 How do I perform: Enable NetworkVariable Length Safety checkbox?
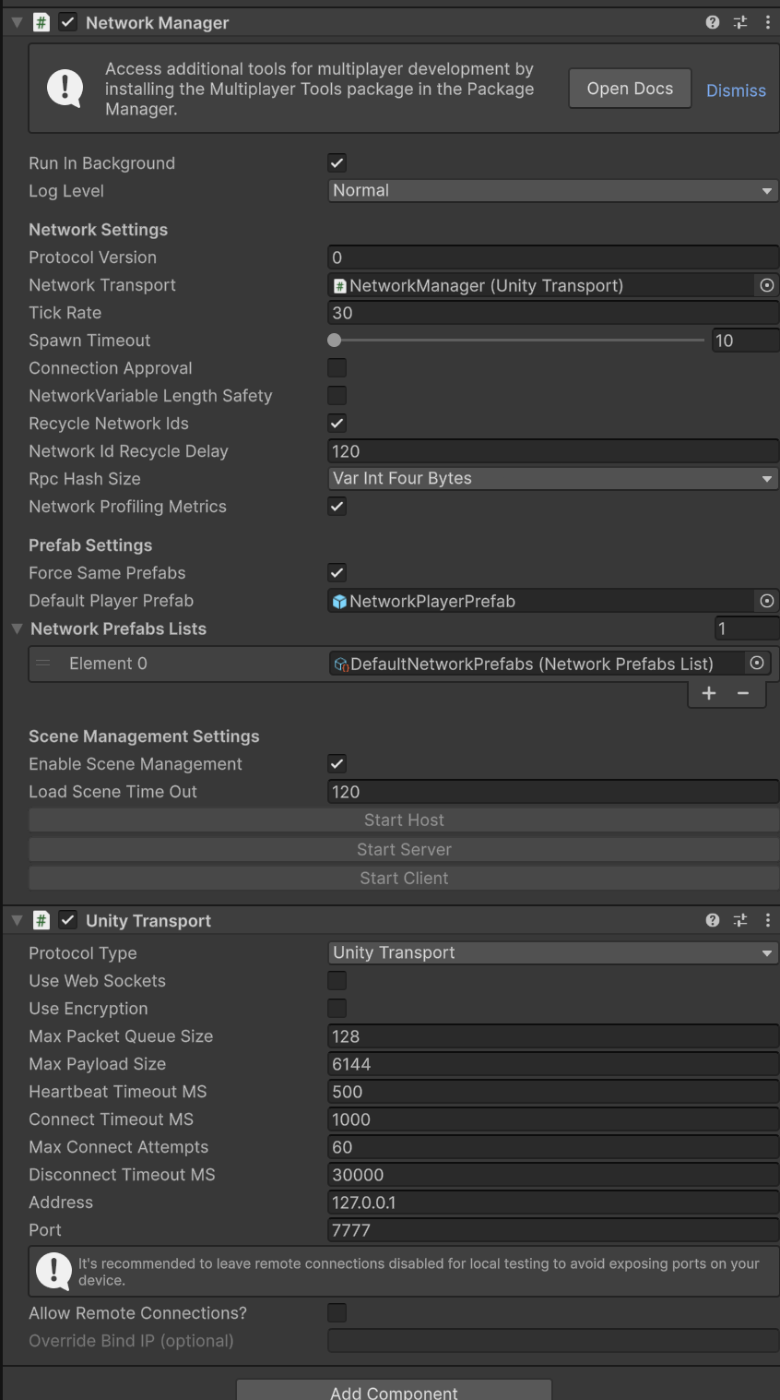[338, 396]
